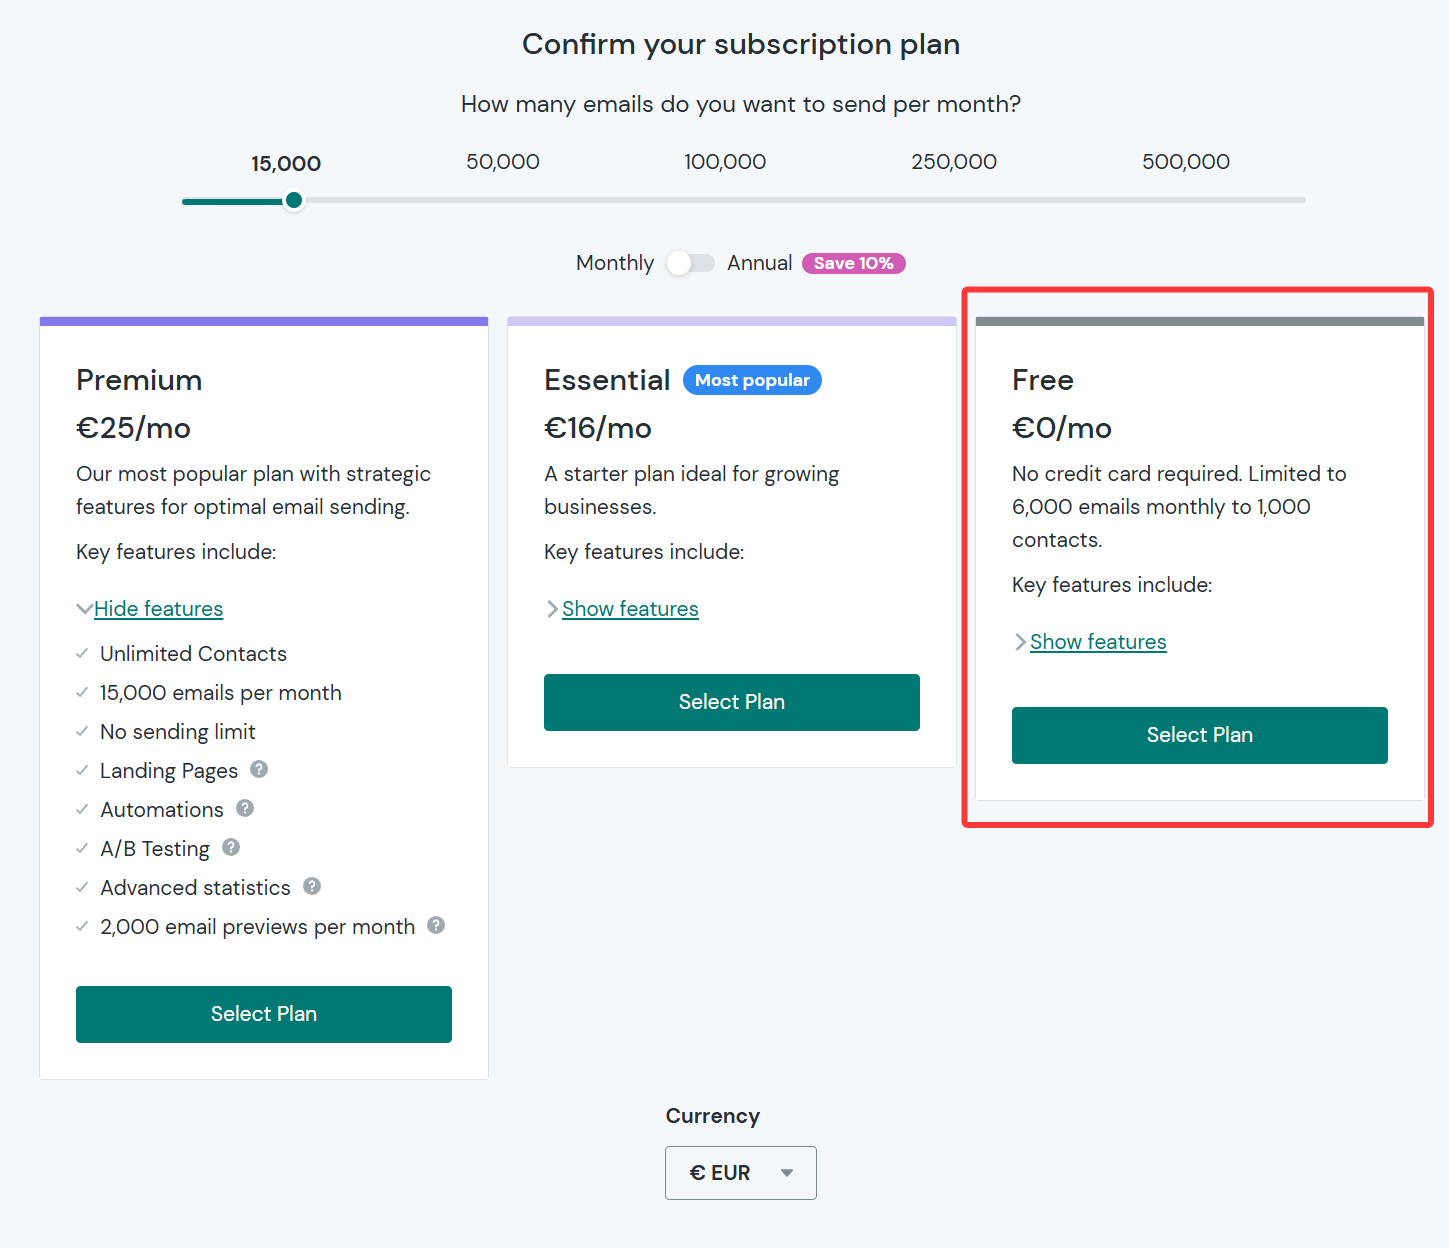
Task: Toggle Monthly/Annual billing switch
Action: click(x=691, y=263)
